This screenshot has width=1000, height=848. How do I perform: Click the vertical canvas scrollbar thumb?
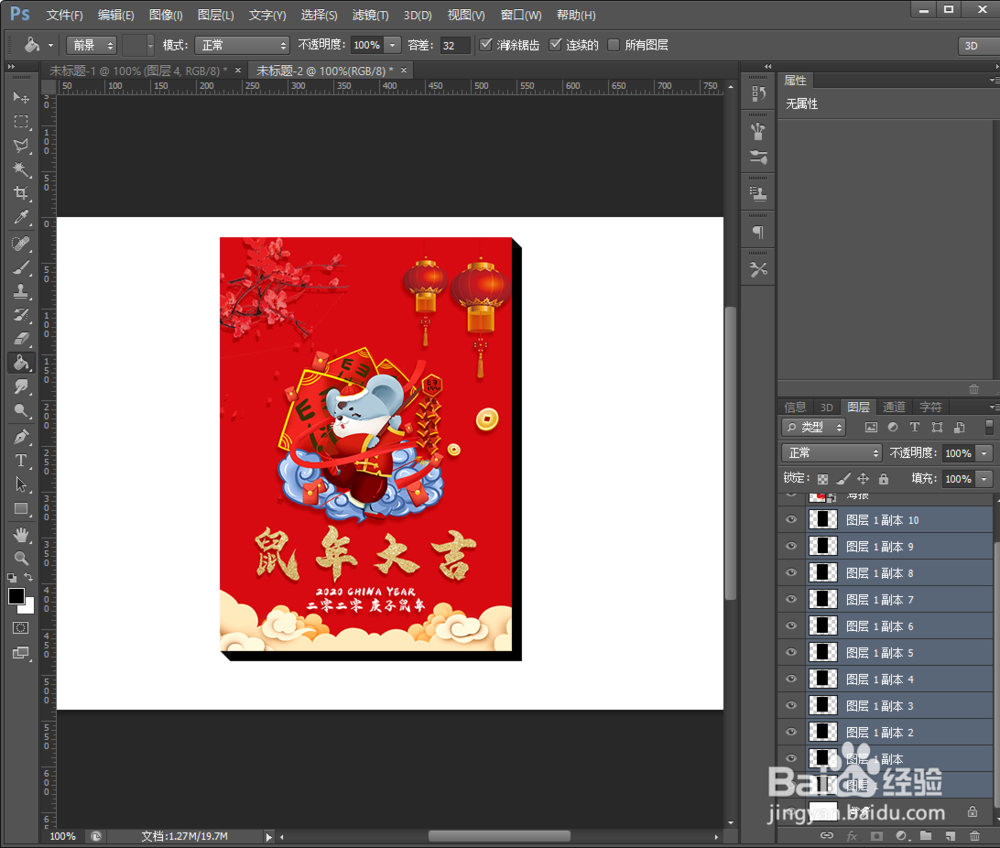tap(730, 453)
